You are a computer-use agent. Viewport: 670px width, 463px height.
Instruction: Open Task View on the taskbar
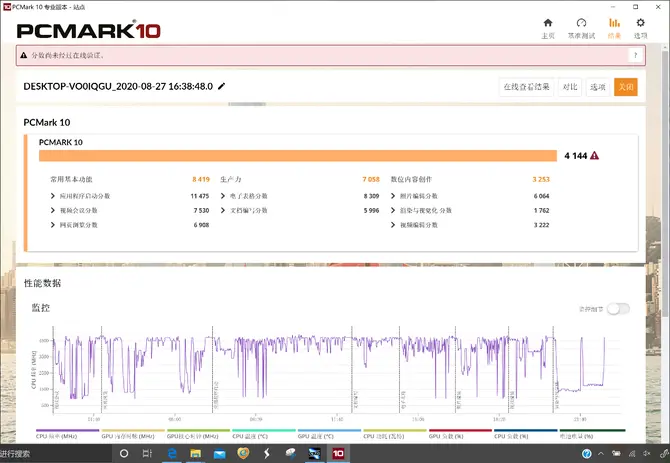tap(147, 454)
